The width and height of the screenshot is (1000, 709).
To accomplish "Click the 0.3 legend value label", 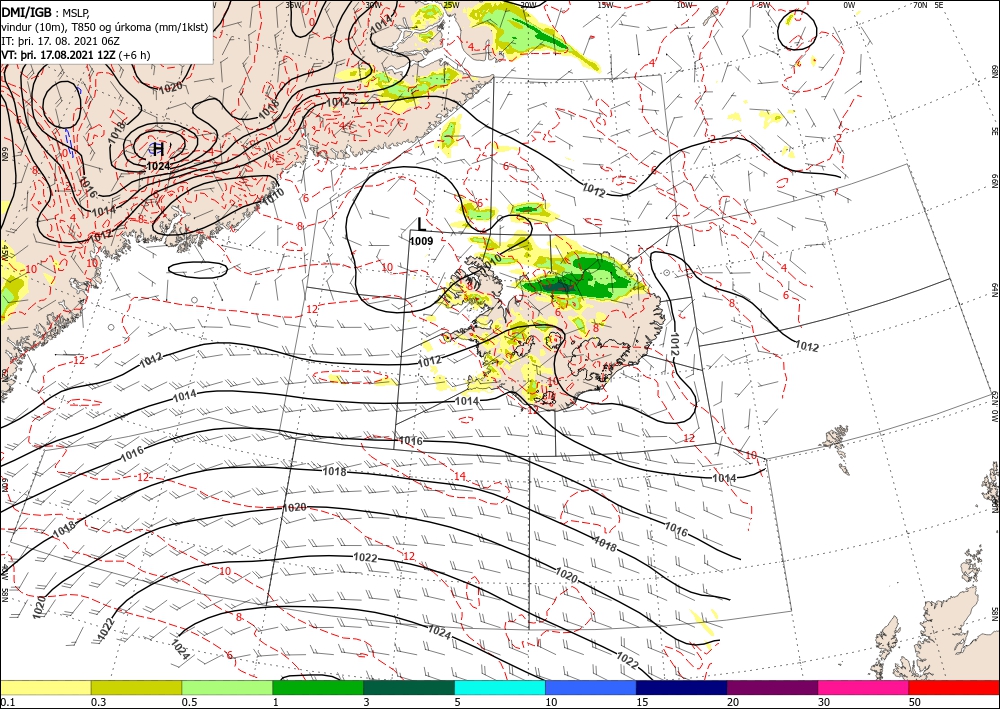I will [98, 702].
